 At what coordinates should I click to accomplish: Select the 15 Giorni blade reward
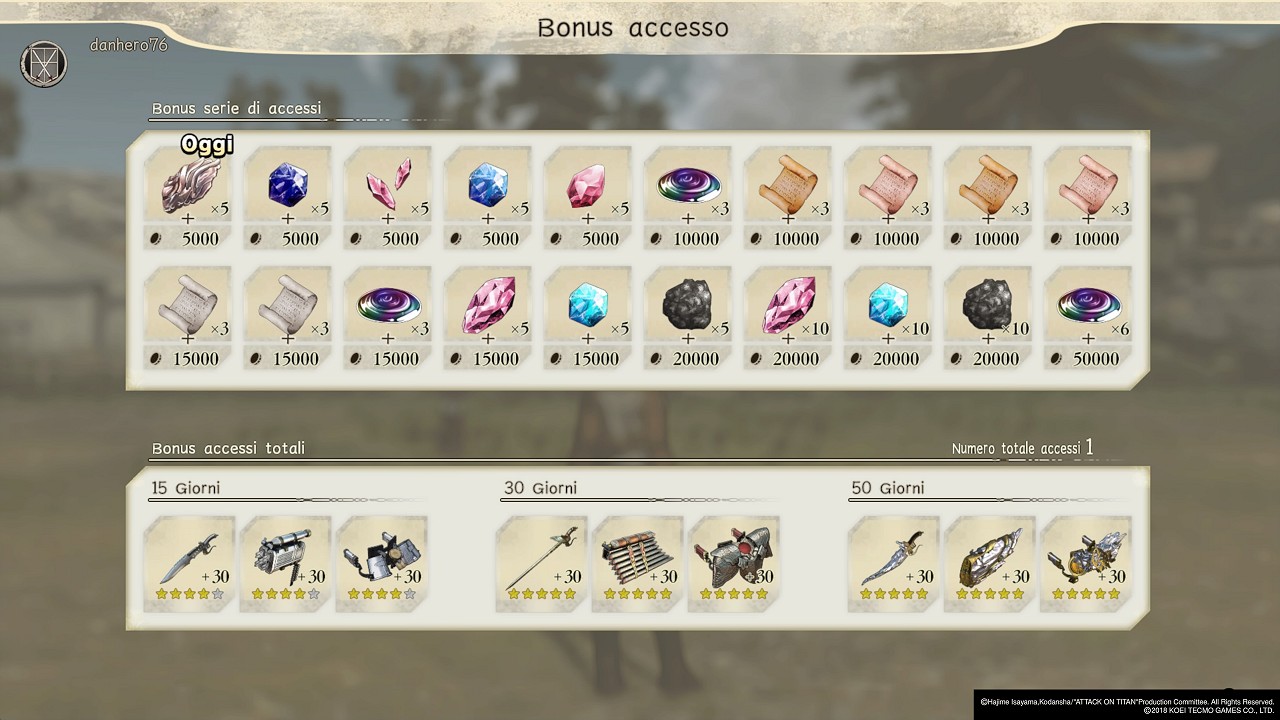click(x=189, y=560)
